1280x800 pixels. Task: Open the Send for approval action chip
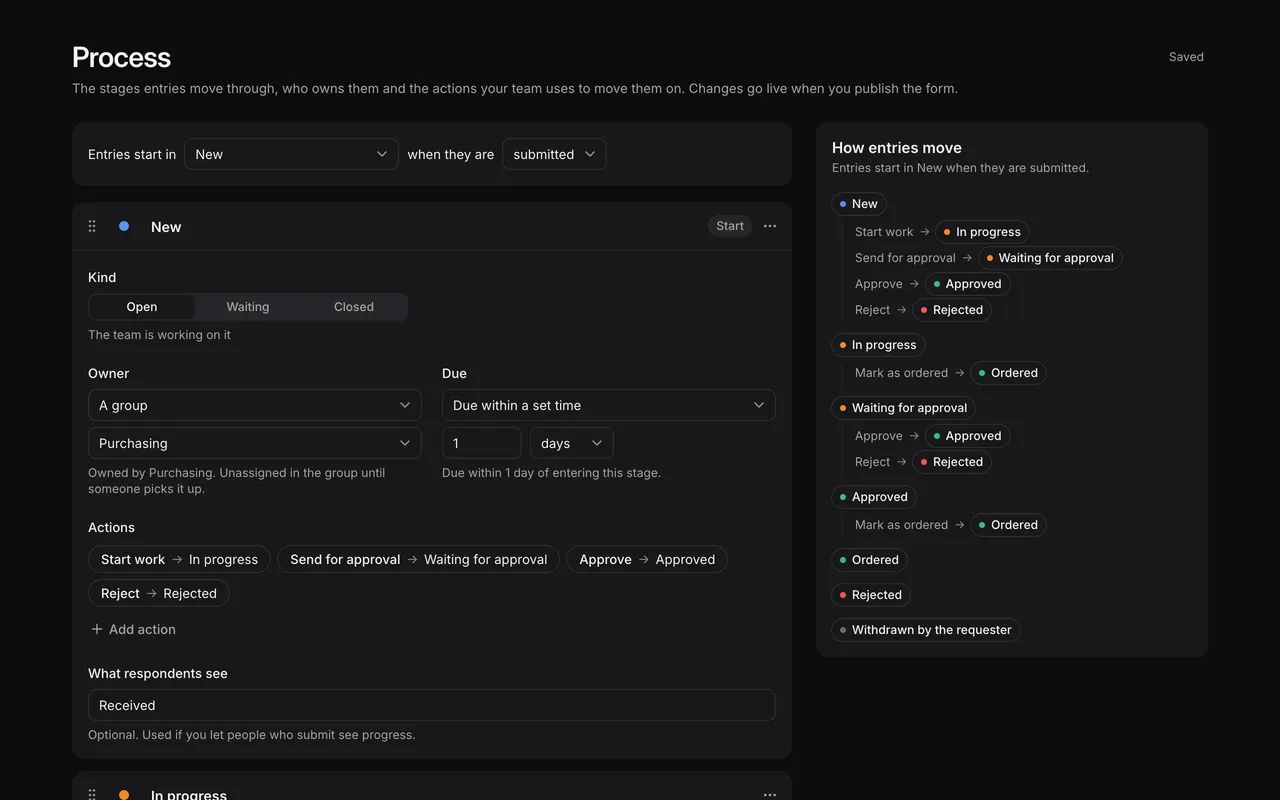pyautogui.click(x=419, y=559)
